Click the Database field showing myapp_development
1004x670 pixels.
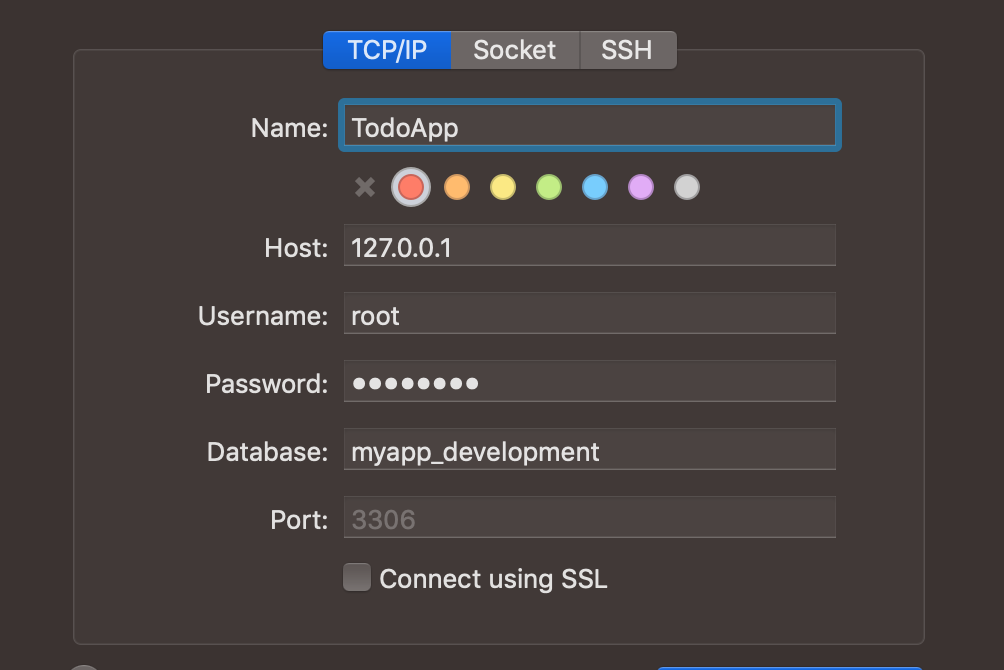pyautogui.click(x=589, y=451)
